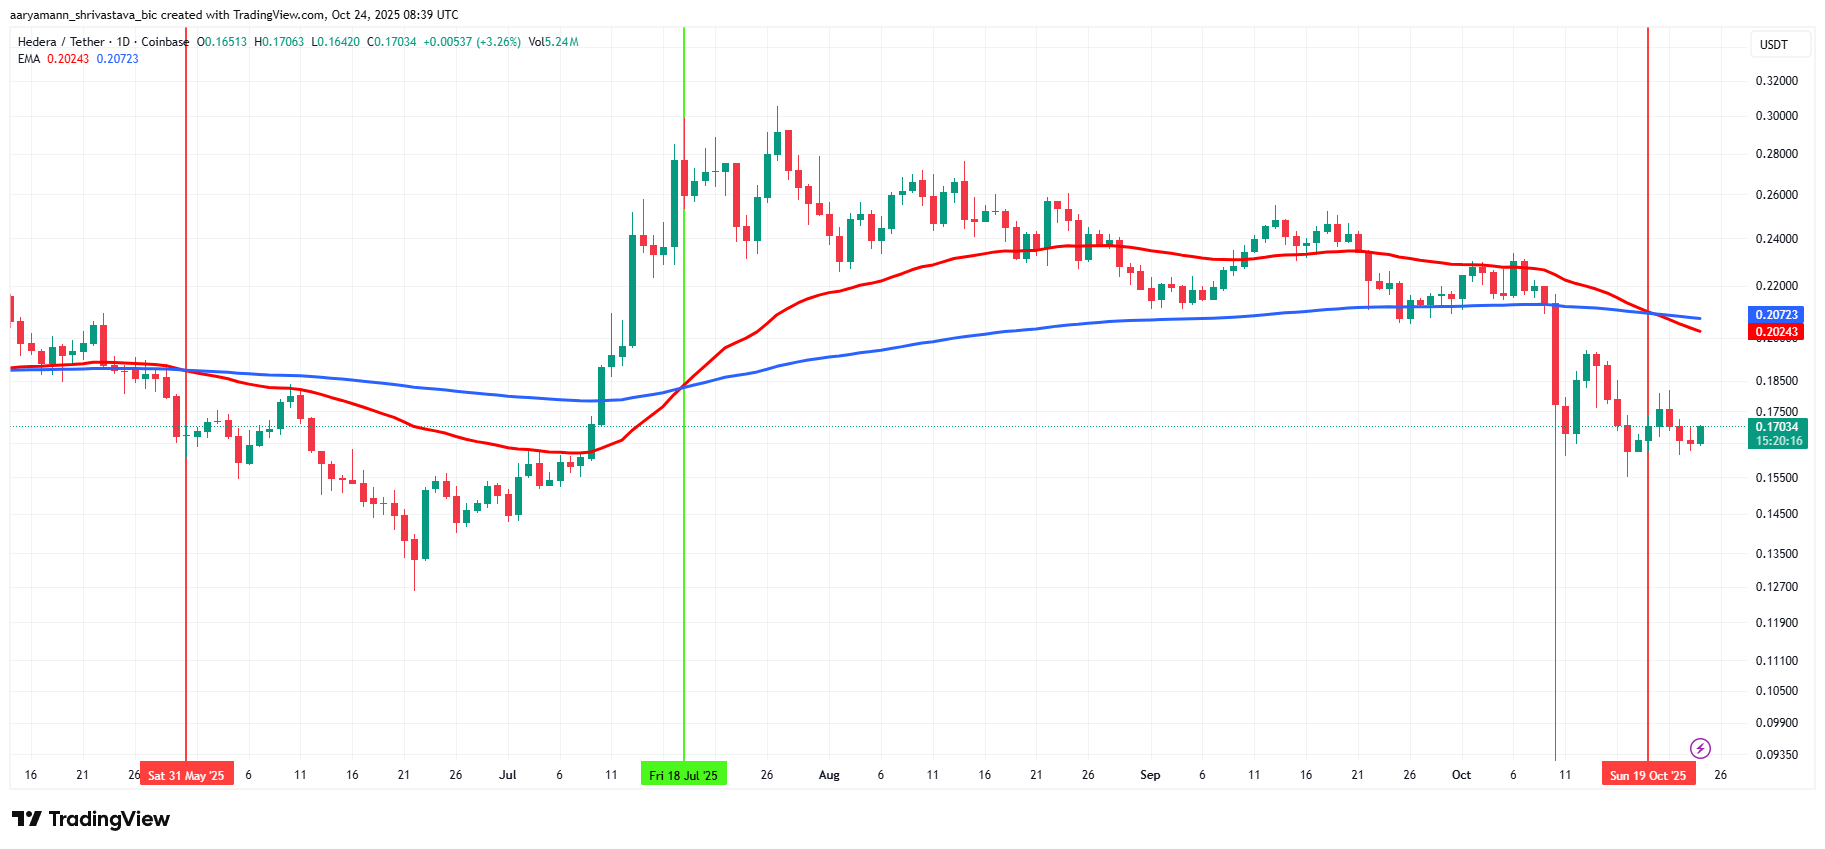Click the green 0.17034 current price tag
1825x849 pixels.
click(1778, 434)
